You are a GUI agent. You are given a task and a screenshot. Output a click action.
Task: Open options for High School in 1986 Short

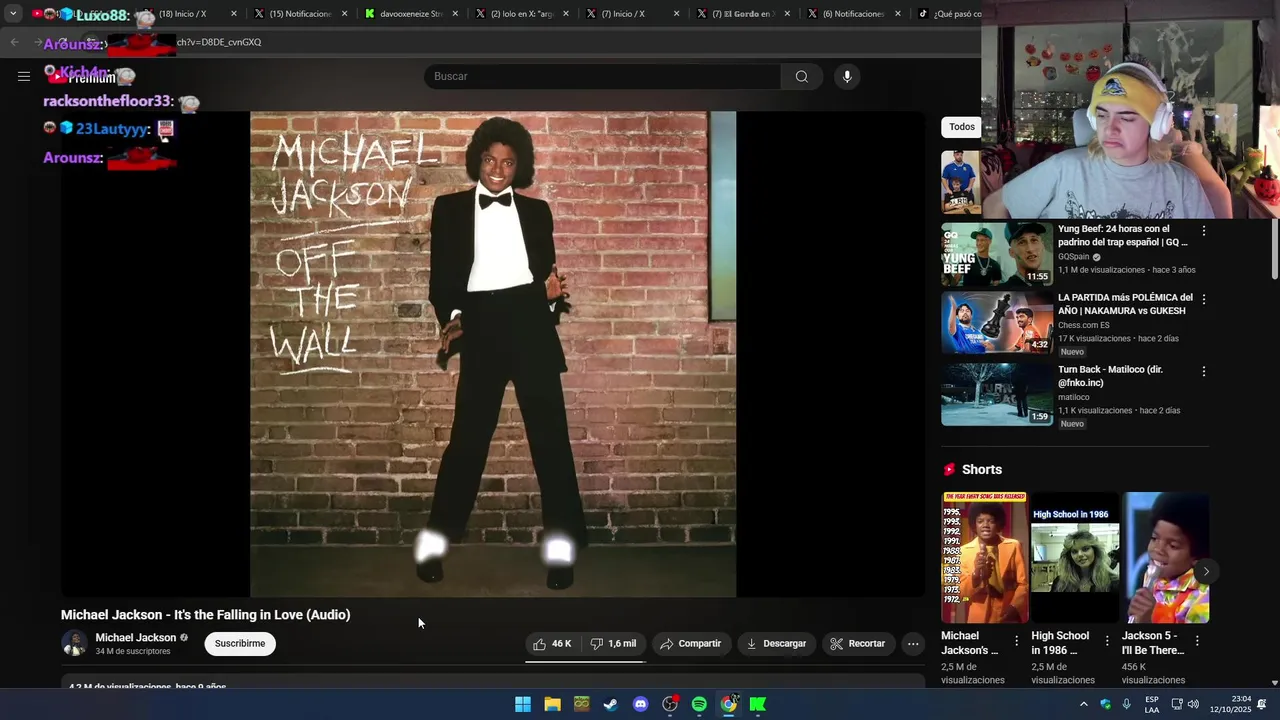[1107, 641]
